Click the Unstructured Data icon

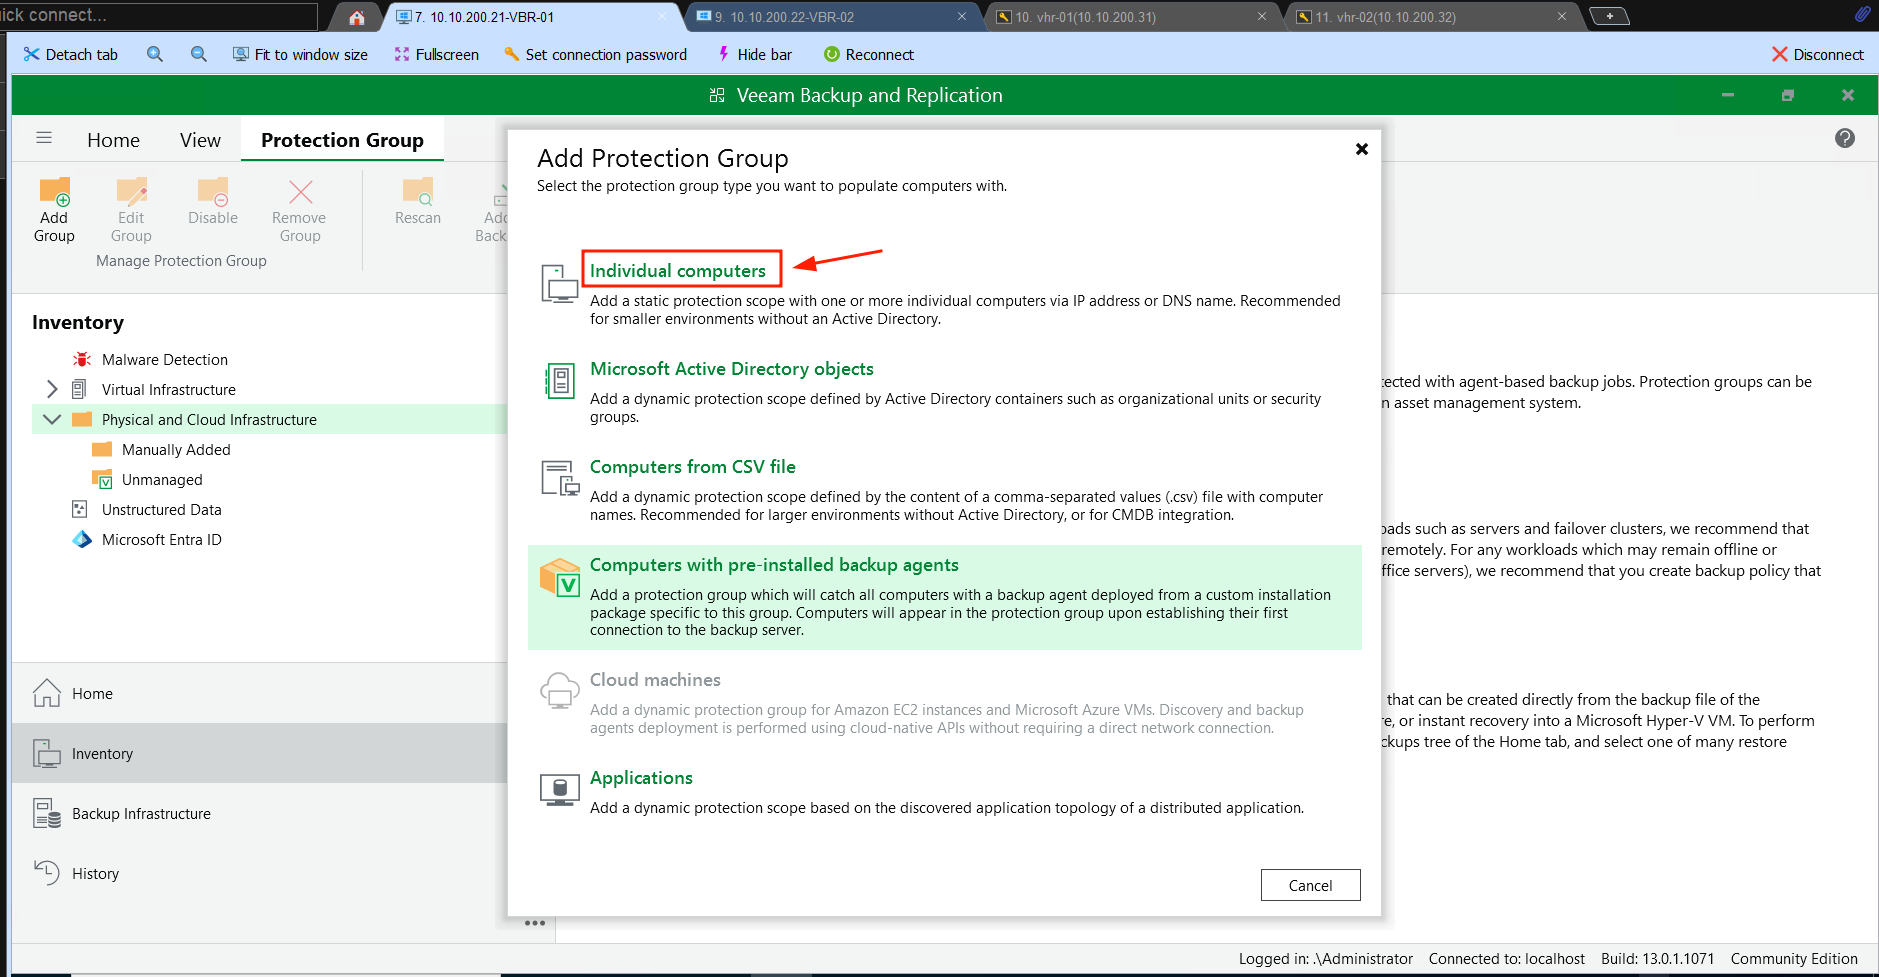pyautogui.click(x=80, y=509)
